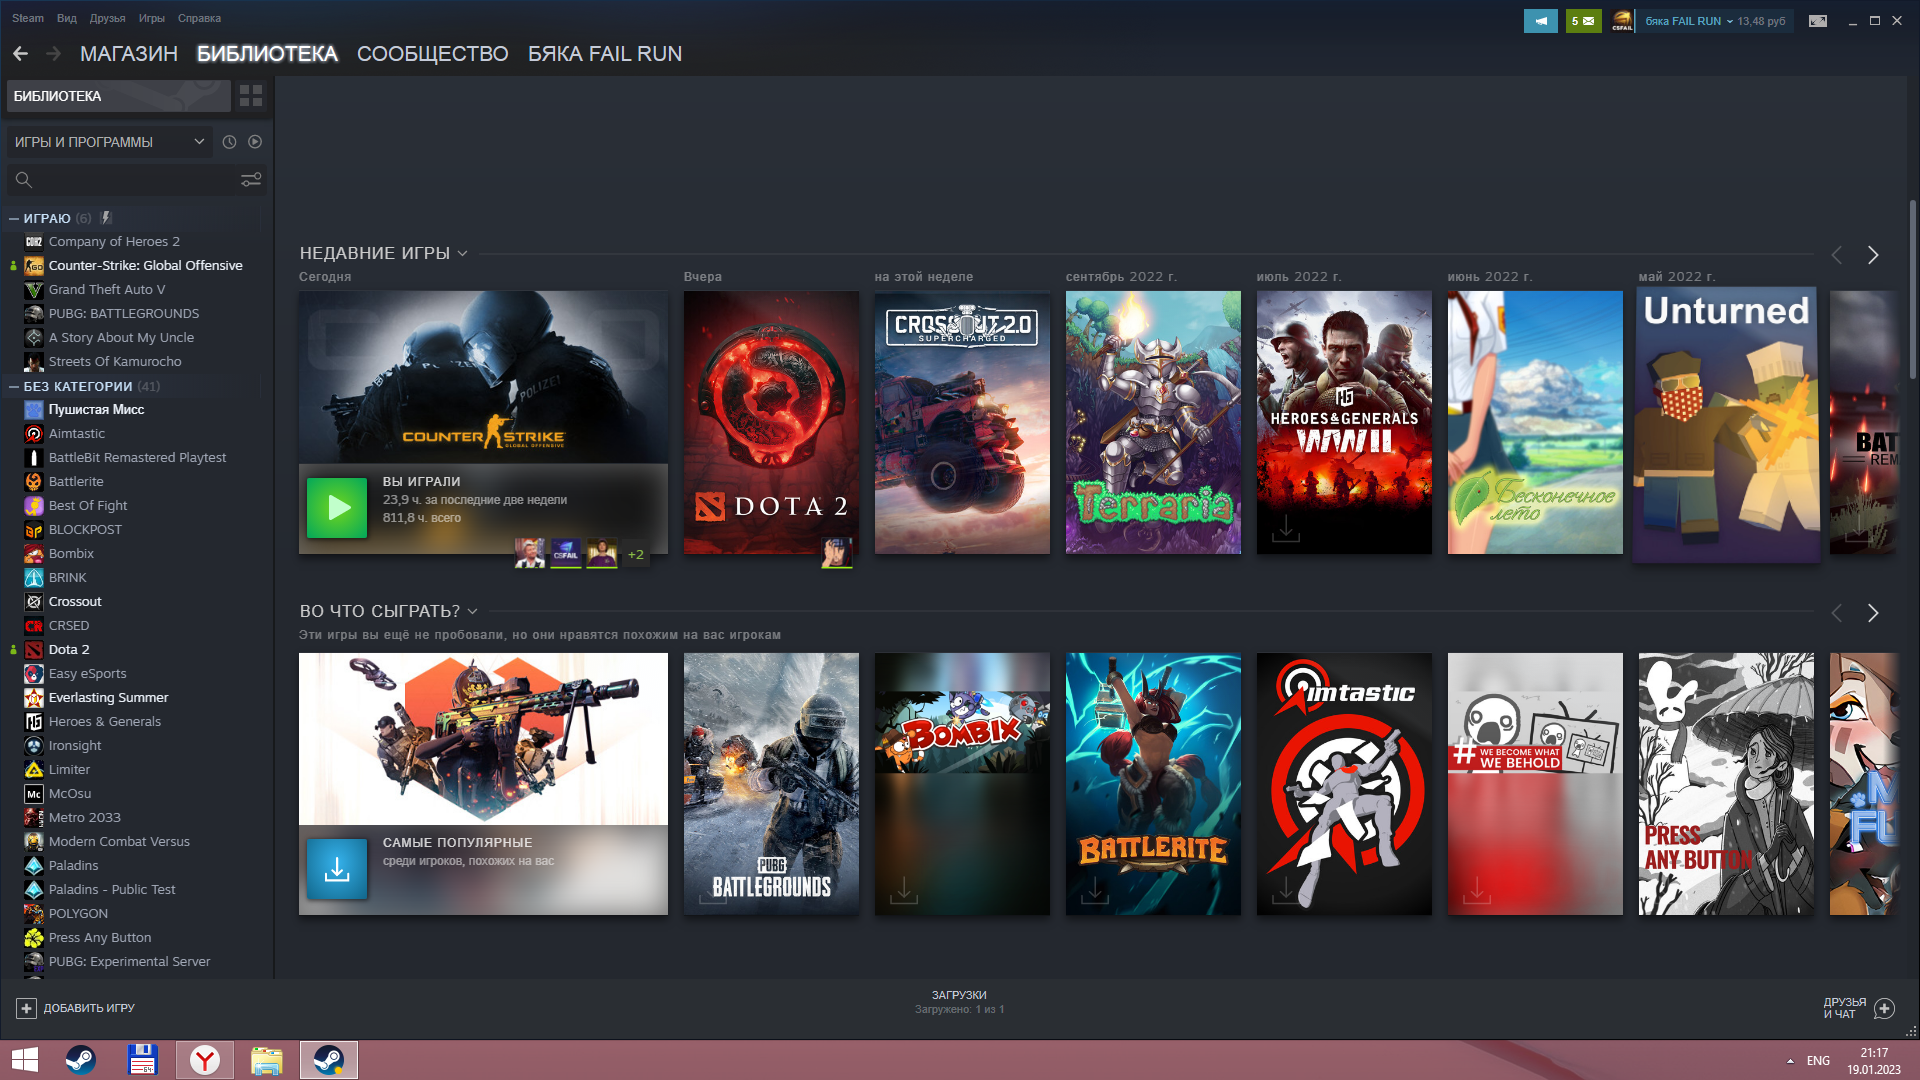Open the БЯКА FAIL RUN profile tab
The image size is (1920, 1080).
[x=605, y=54]
